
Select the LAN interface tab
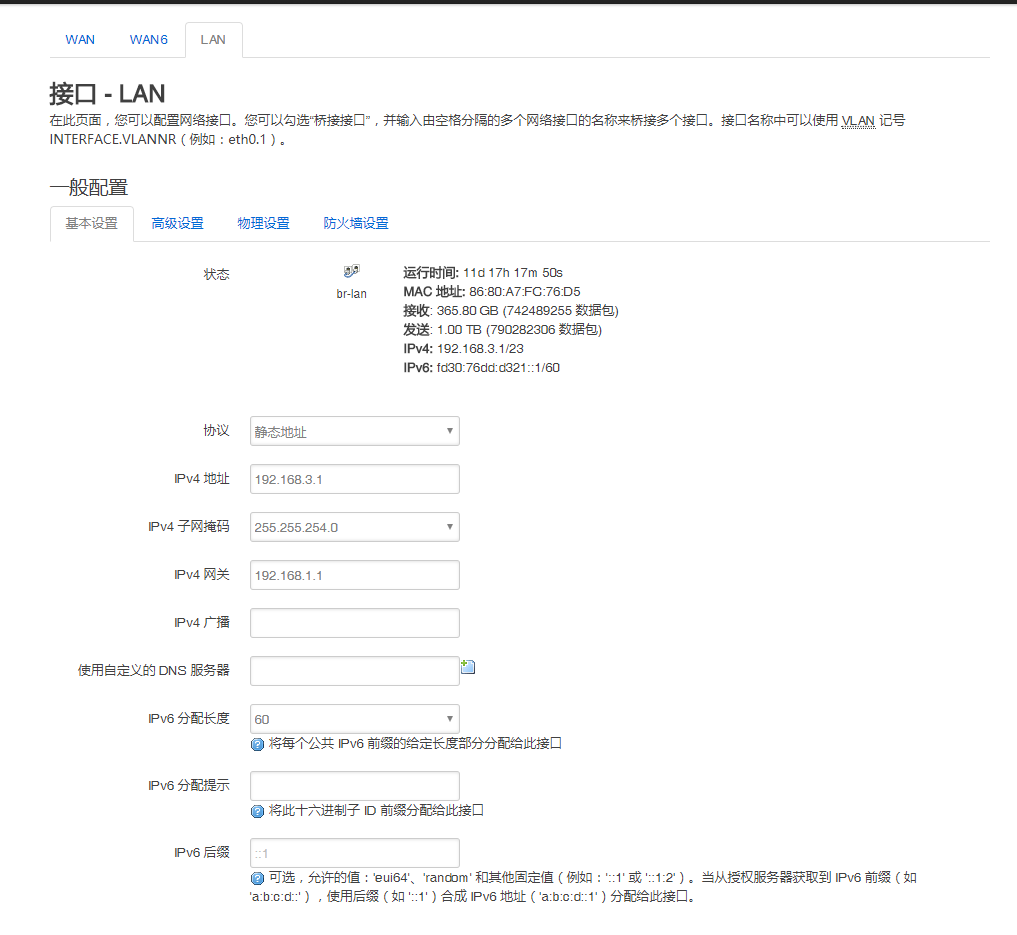pos(213,40)
